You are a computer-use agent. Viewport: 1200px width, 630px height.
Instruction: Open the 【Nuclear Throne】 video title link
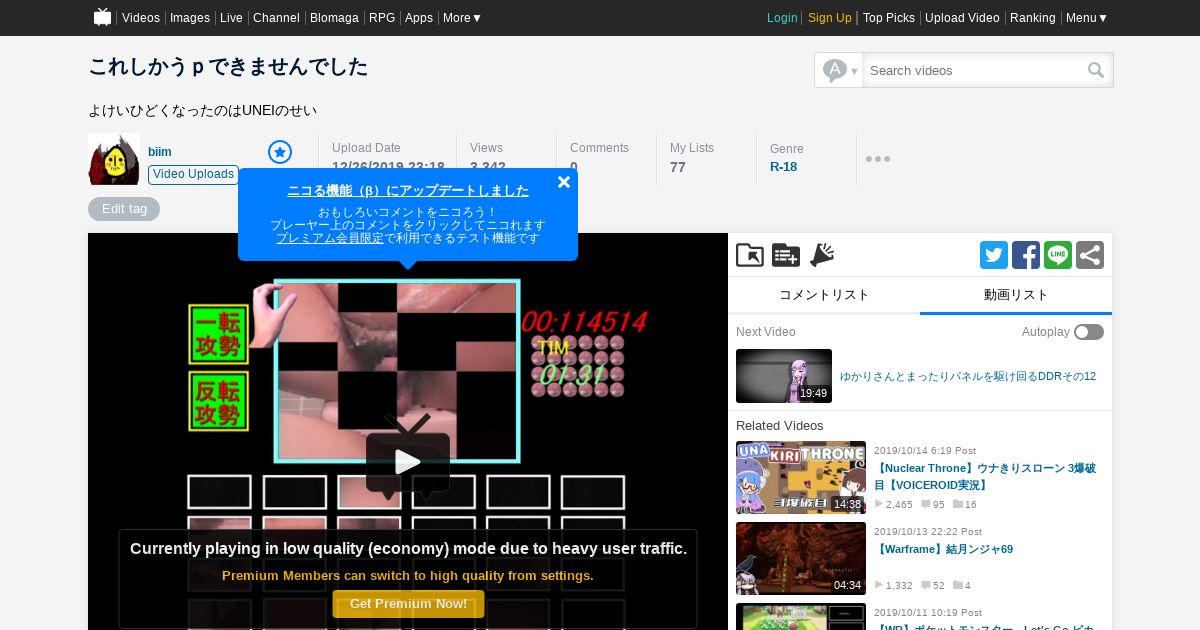(x=985, y=476)
